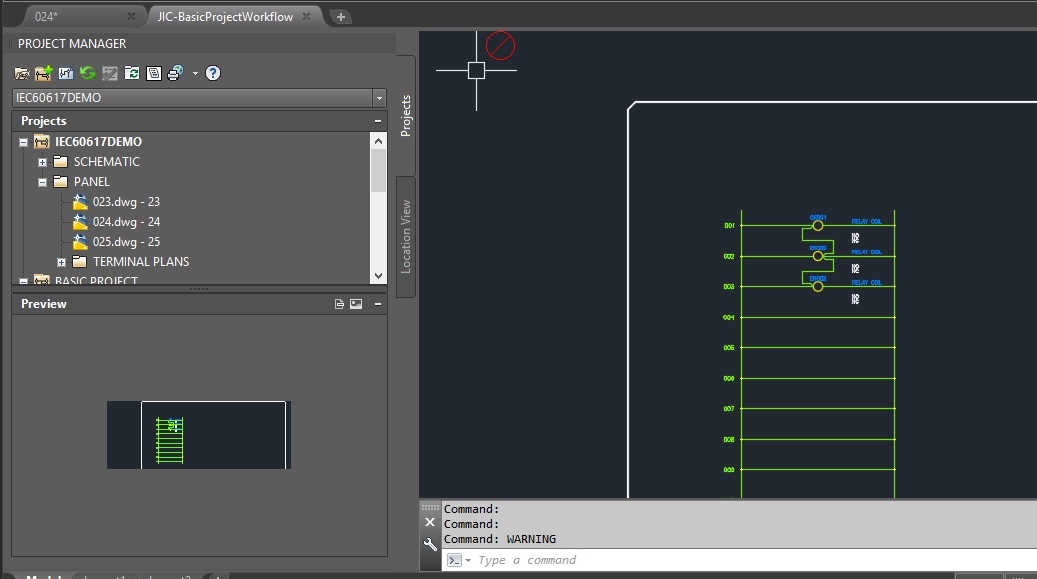Switch to Preview image view icon
1037x579 pixels.
pos(356,304)
